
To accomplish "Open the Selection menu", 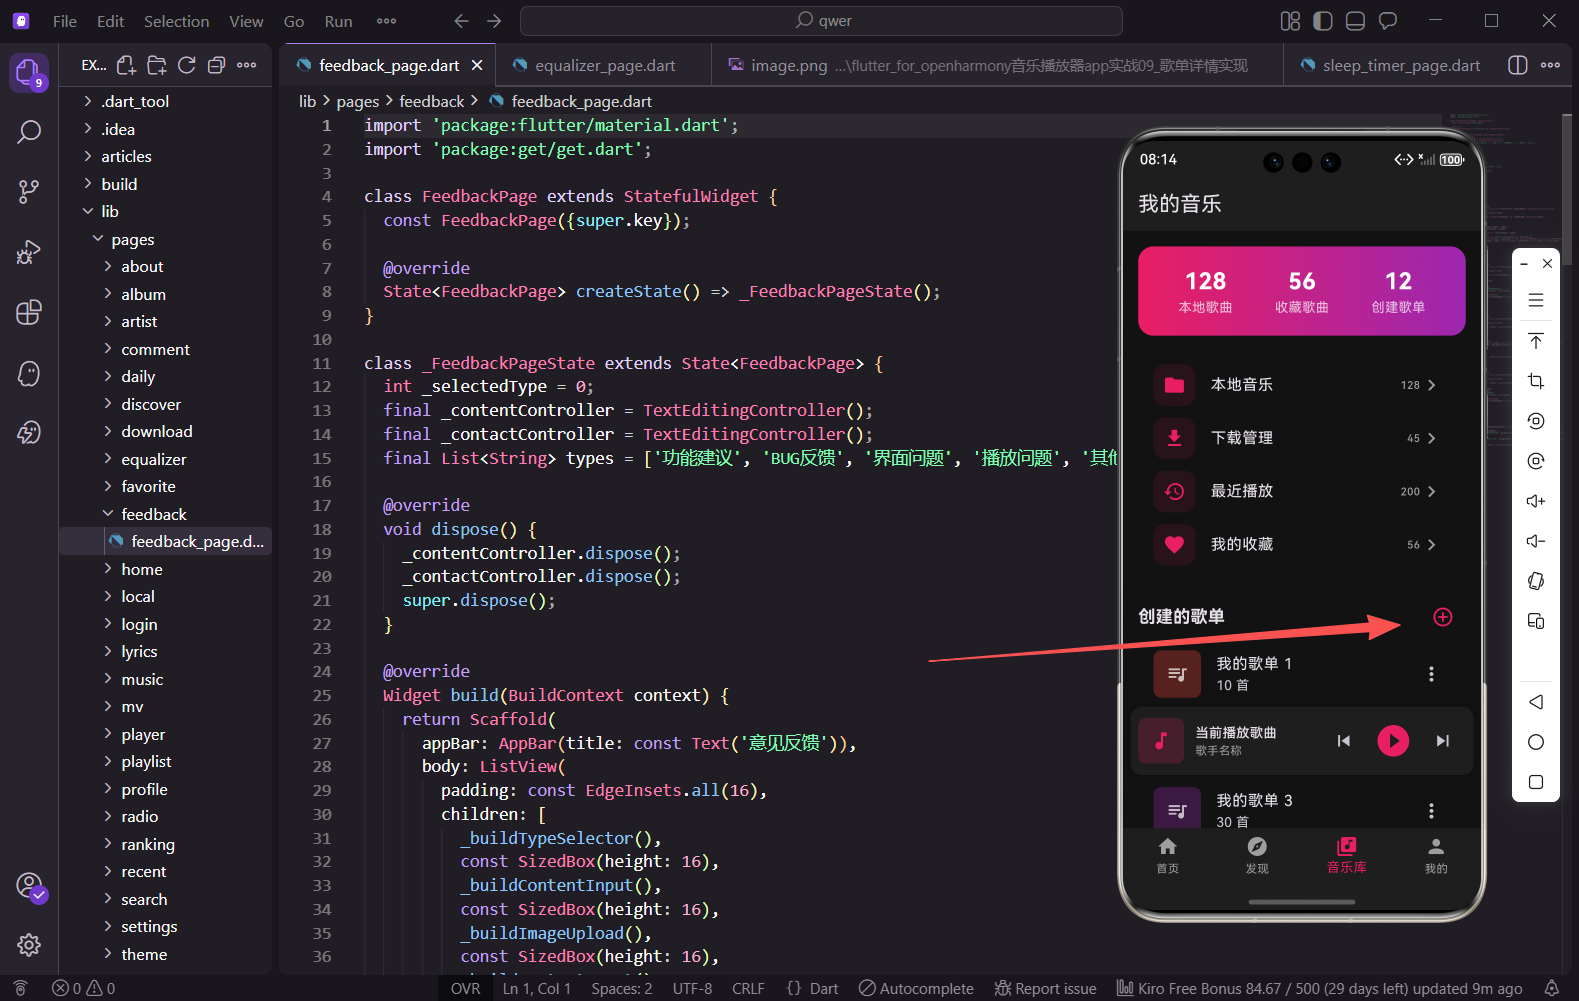I will (177, 21).
